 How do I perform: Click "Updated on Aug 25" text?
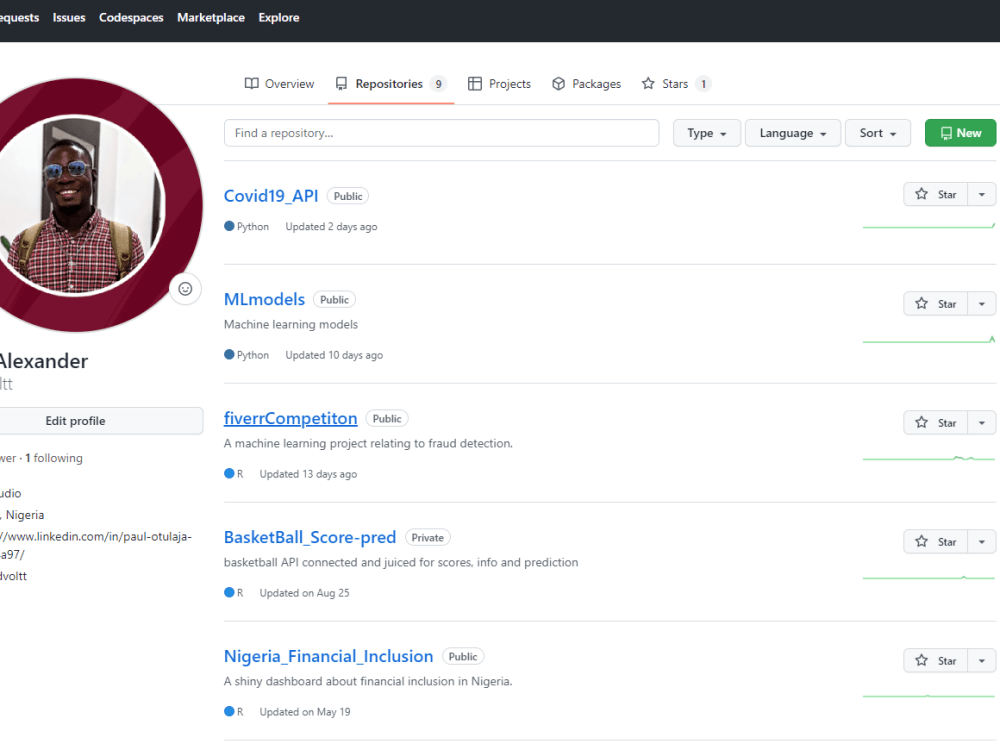click(304, 592)
